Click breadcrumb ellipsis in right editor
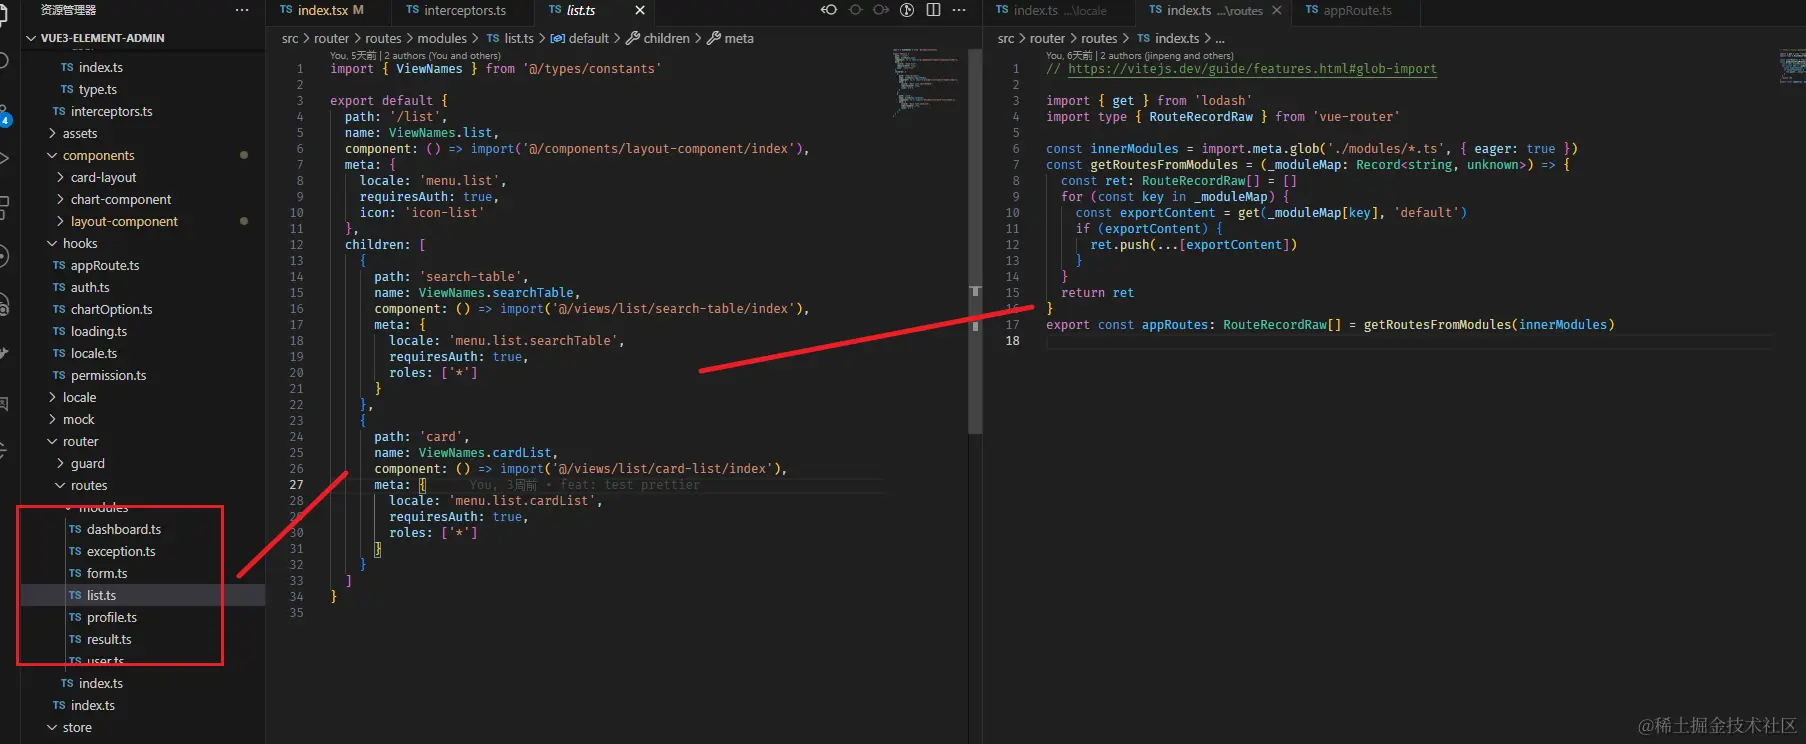 point(1220,39)
